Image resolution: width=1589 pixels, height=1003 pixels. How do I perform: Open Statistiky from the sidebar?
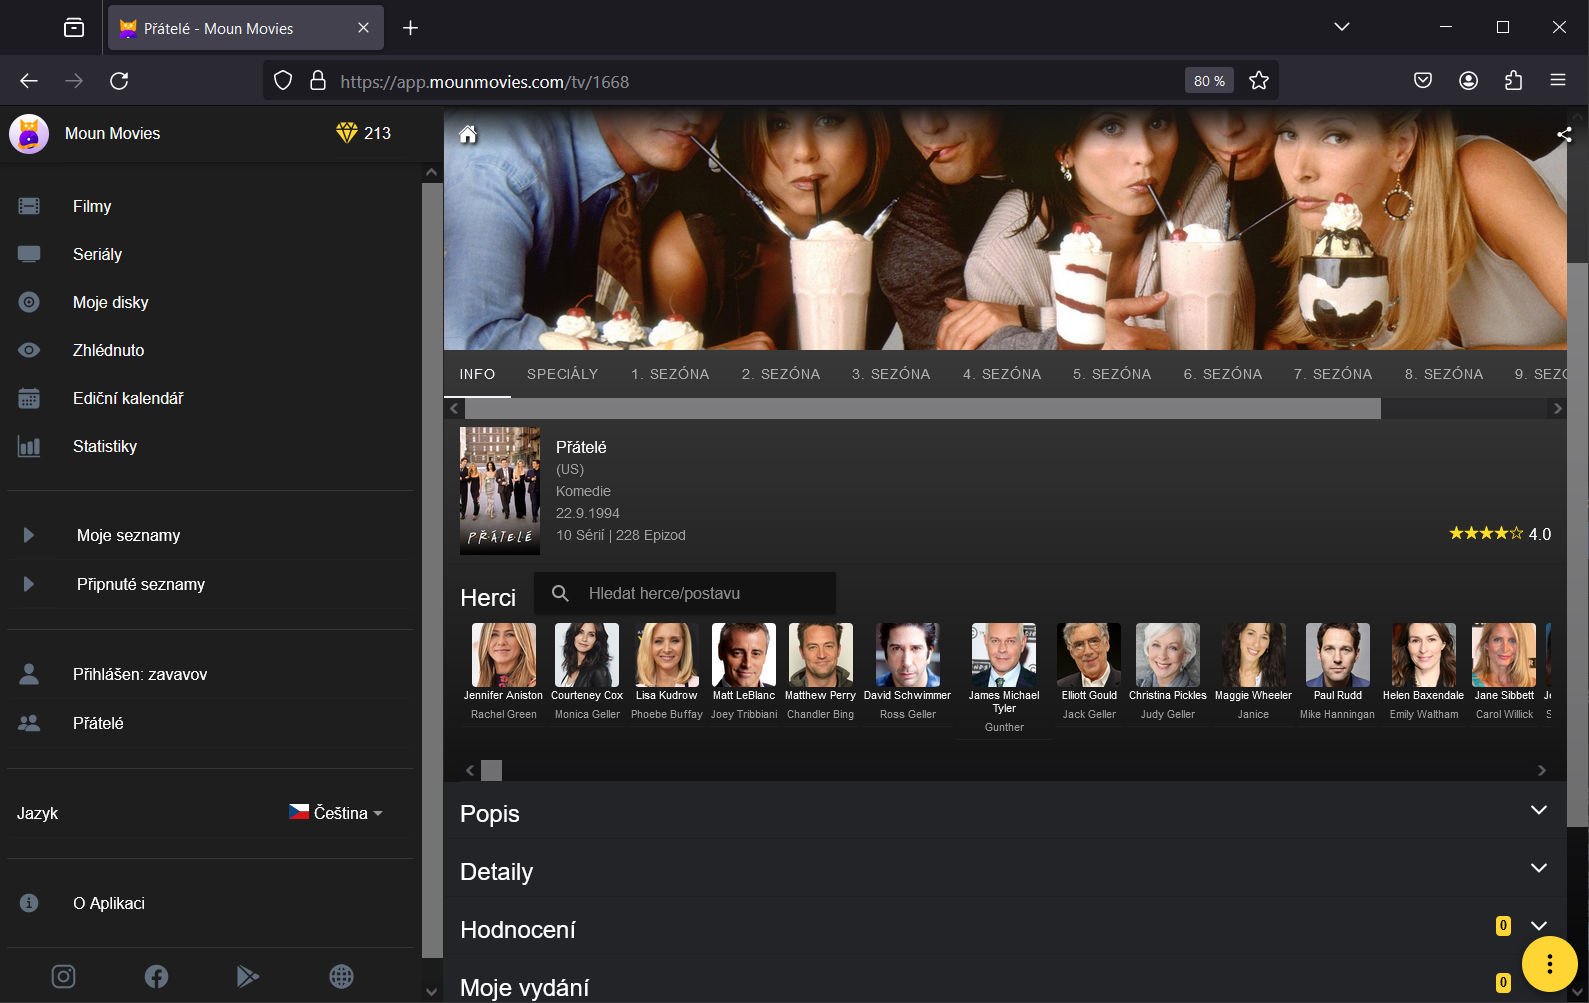tap(105, 446)
